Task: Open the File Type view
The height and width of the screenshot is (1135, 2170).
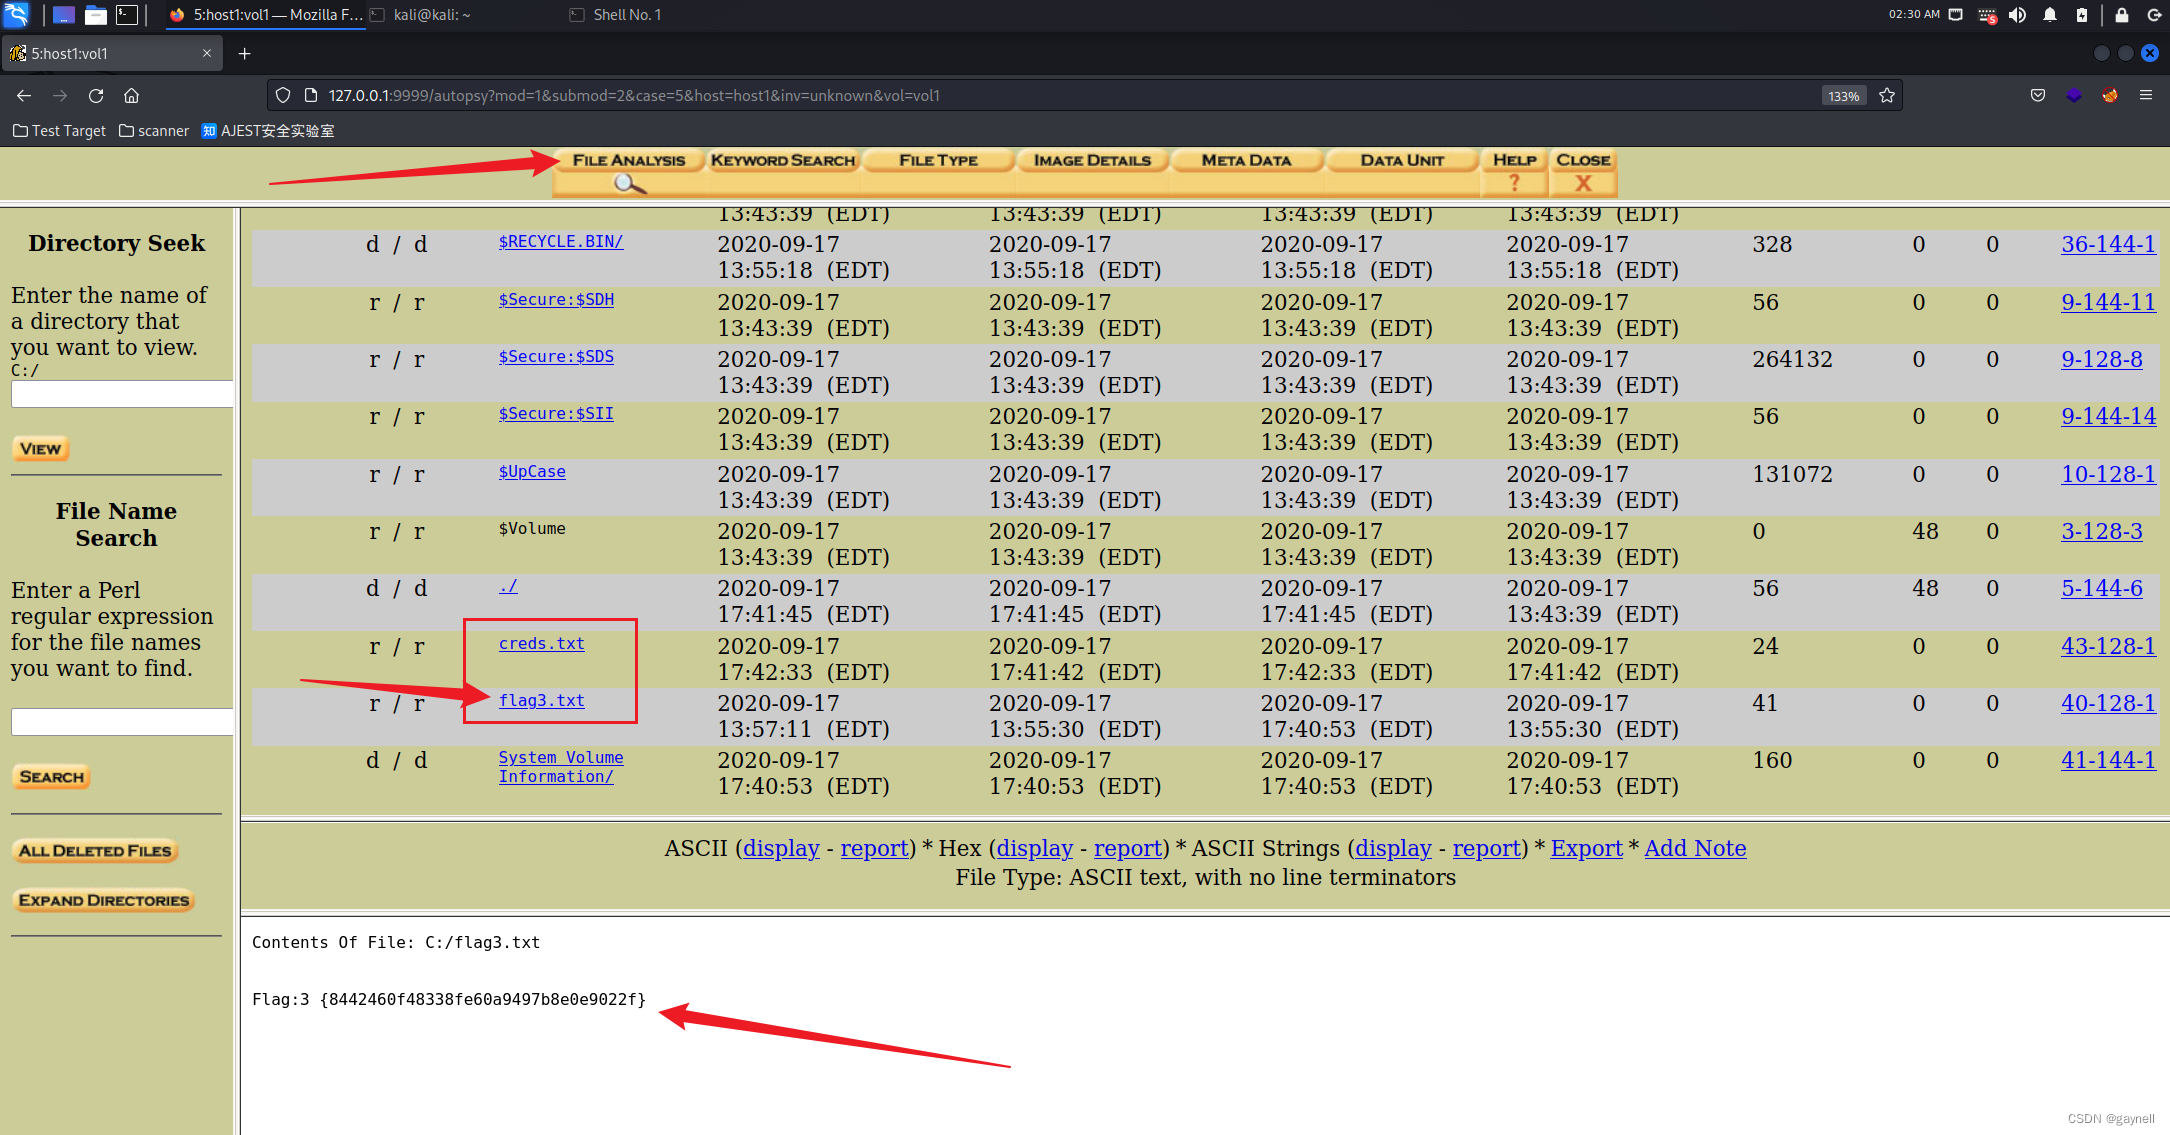Action: coord(937,160)
